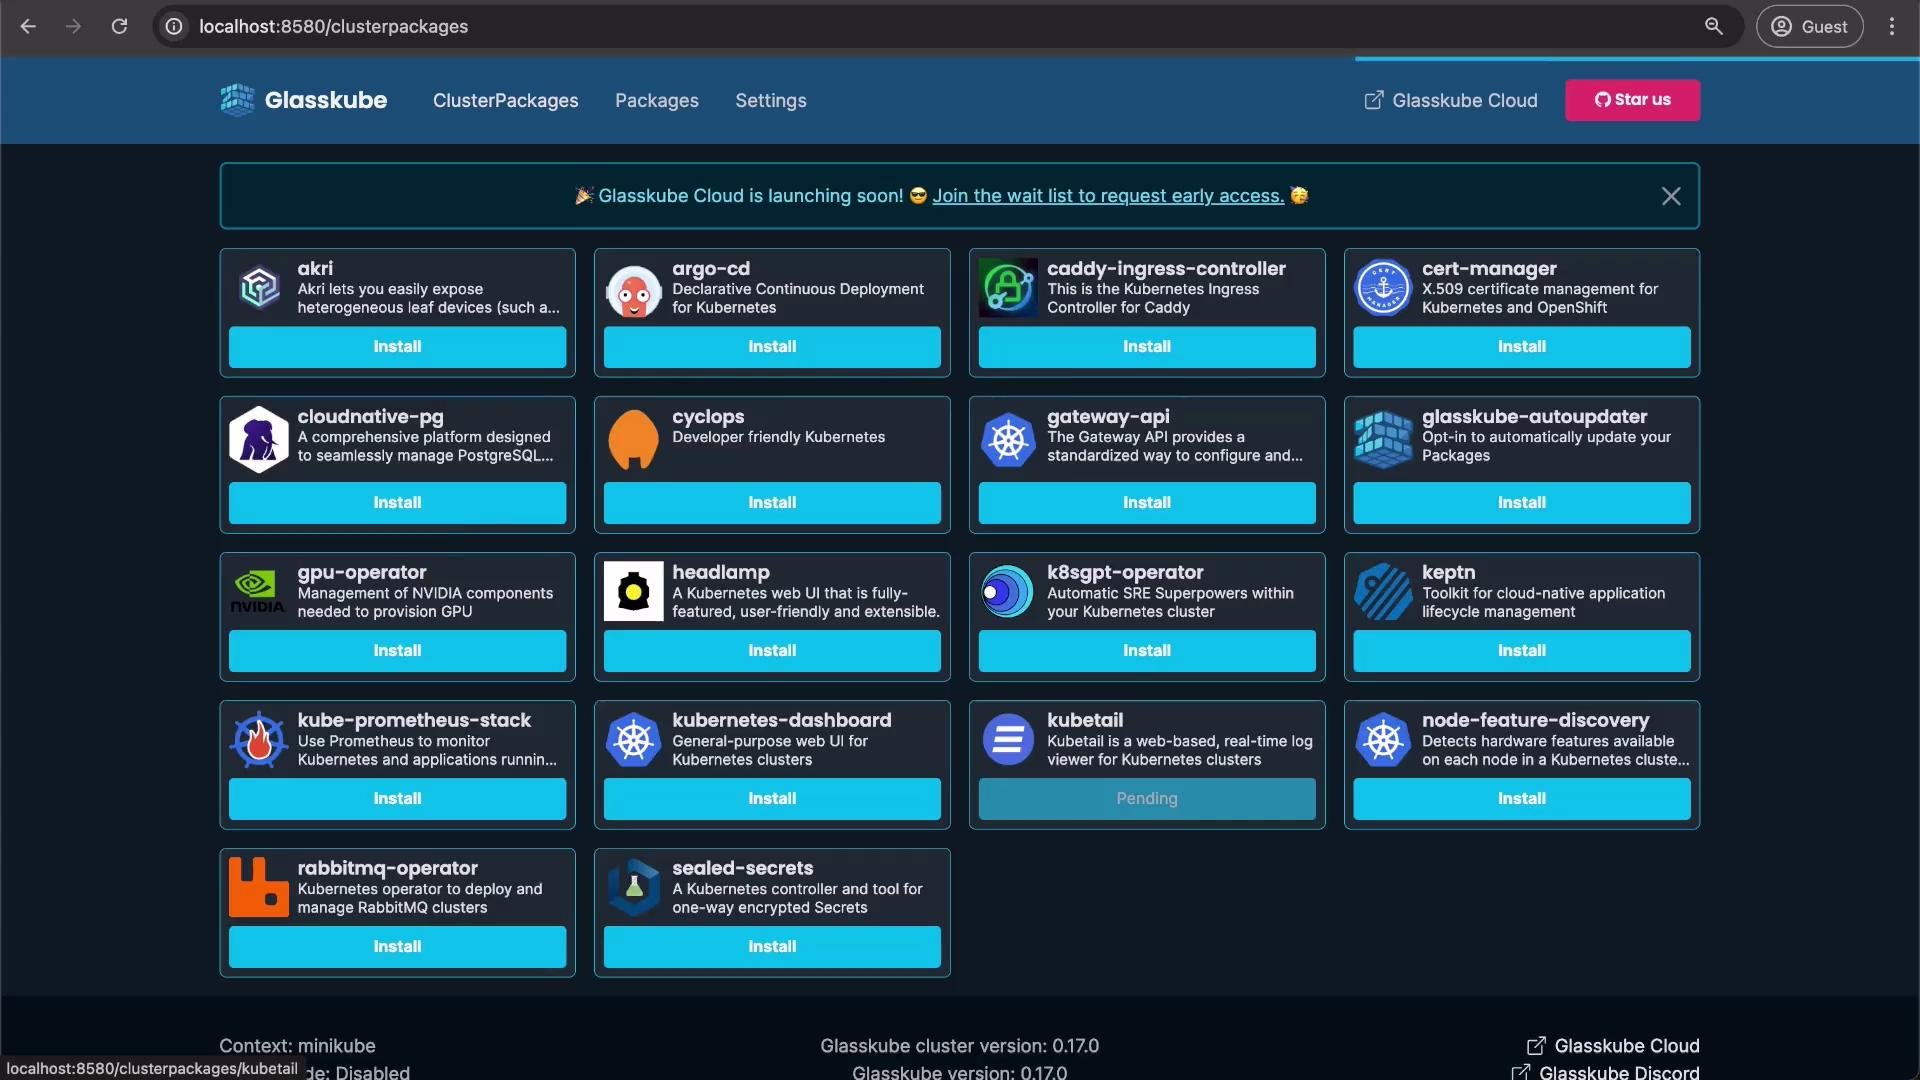The image size is (1920, 1080).
Task: Install sealed-secrets
Action: [x=772, y=947]
